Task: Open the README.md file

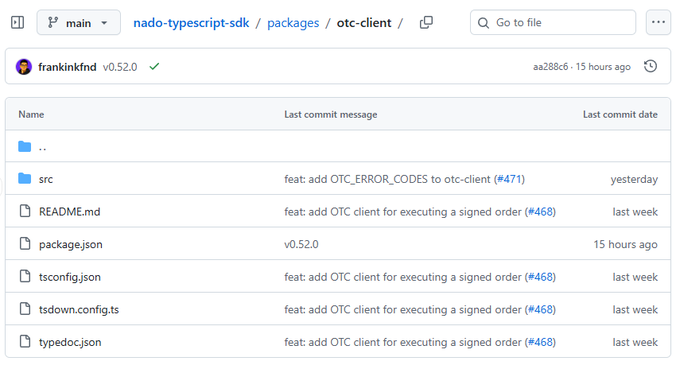Action: coord(69,212)
